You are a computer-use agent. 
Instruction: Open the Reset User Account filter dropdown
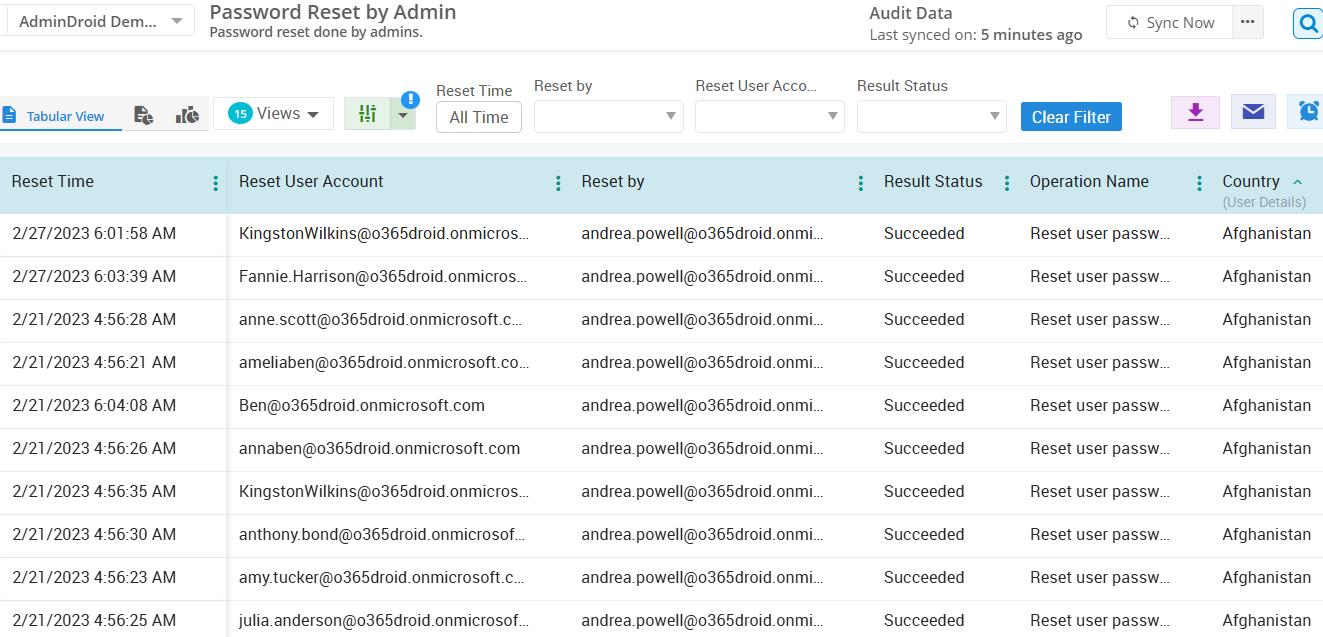[769, 117]
